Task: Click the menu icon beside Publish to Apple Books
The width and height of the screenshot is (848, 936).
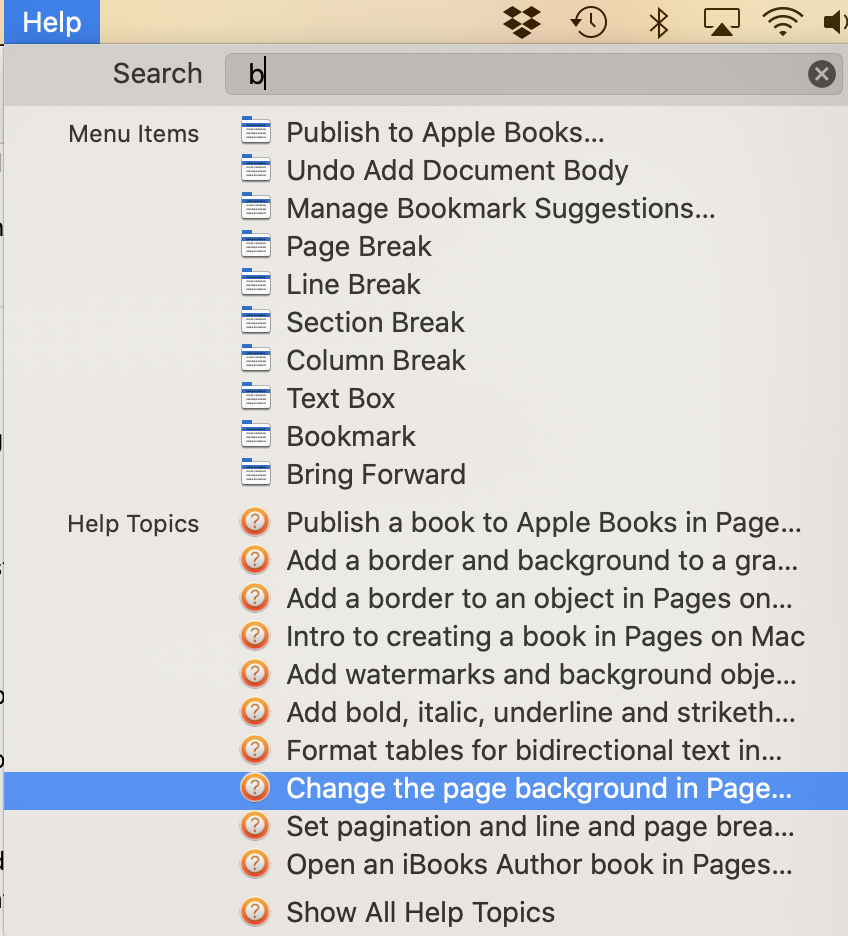Action: pyautogui.click(x=256, y=130)
